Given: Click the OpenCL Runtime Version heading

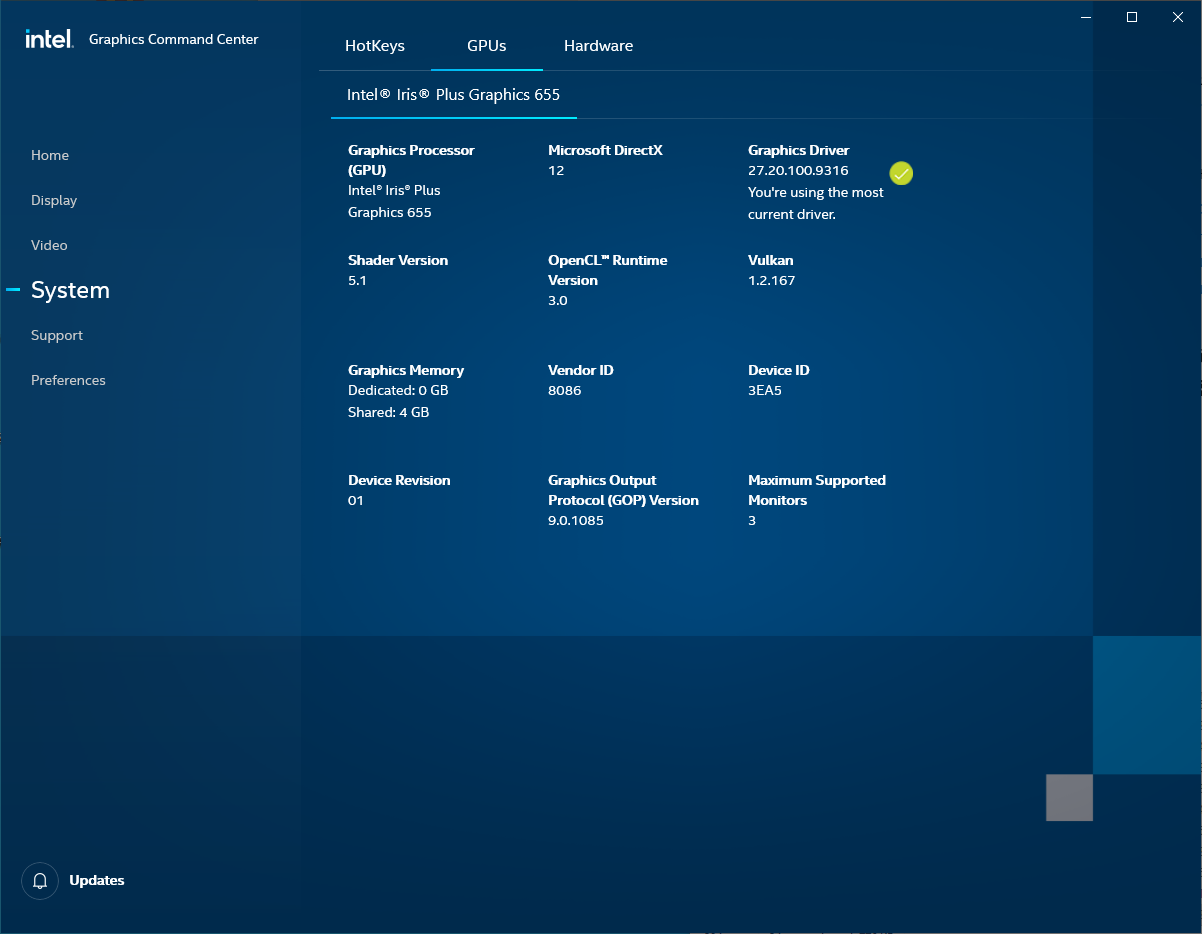Looking at the screenshot, I should pos(607,270).
